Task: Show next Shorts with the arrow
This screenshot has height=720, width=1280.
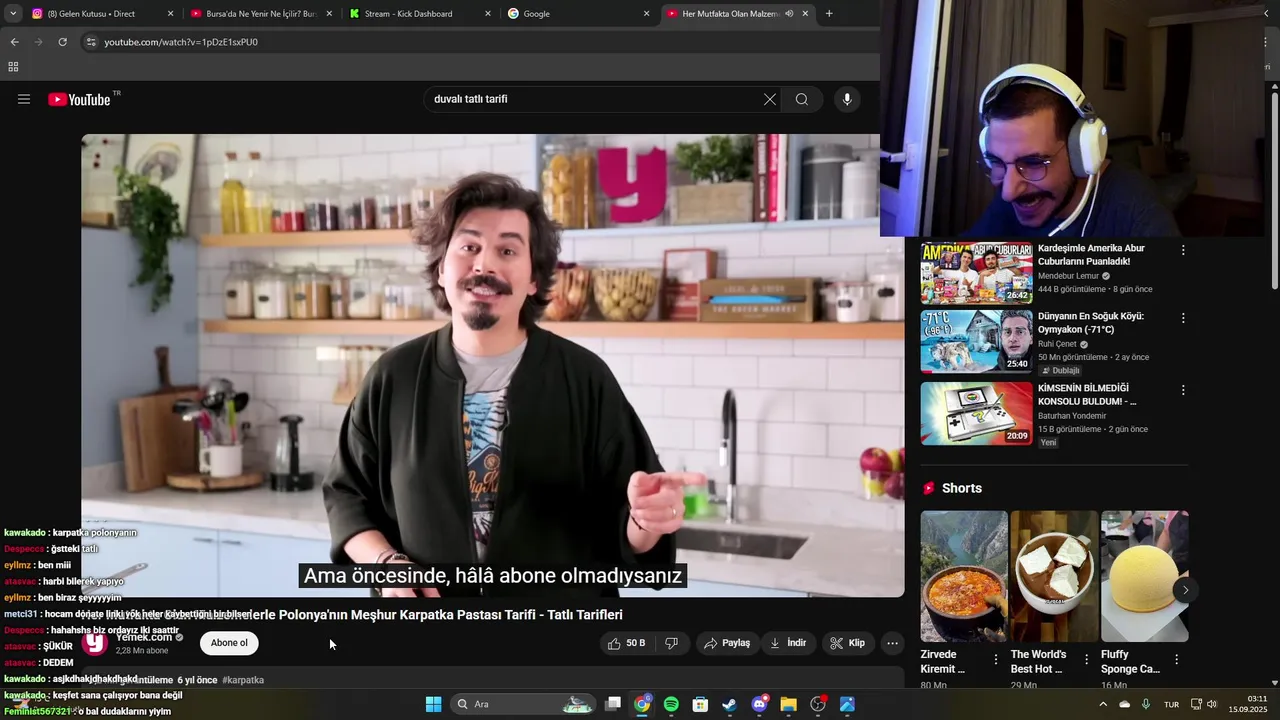Action: [1185, 590]
